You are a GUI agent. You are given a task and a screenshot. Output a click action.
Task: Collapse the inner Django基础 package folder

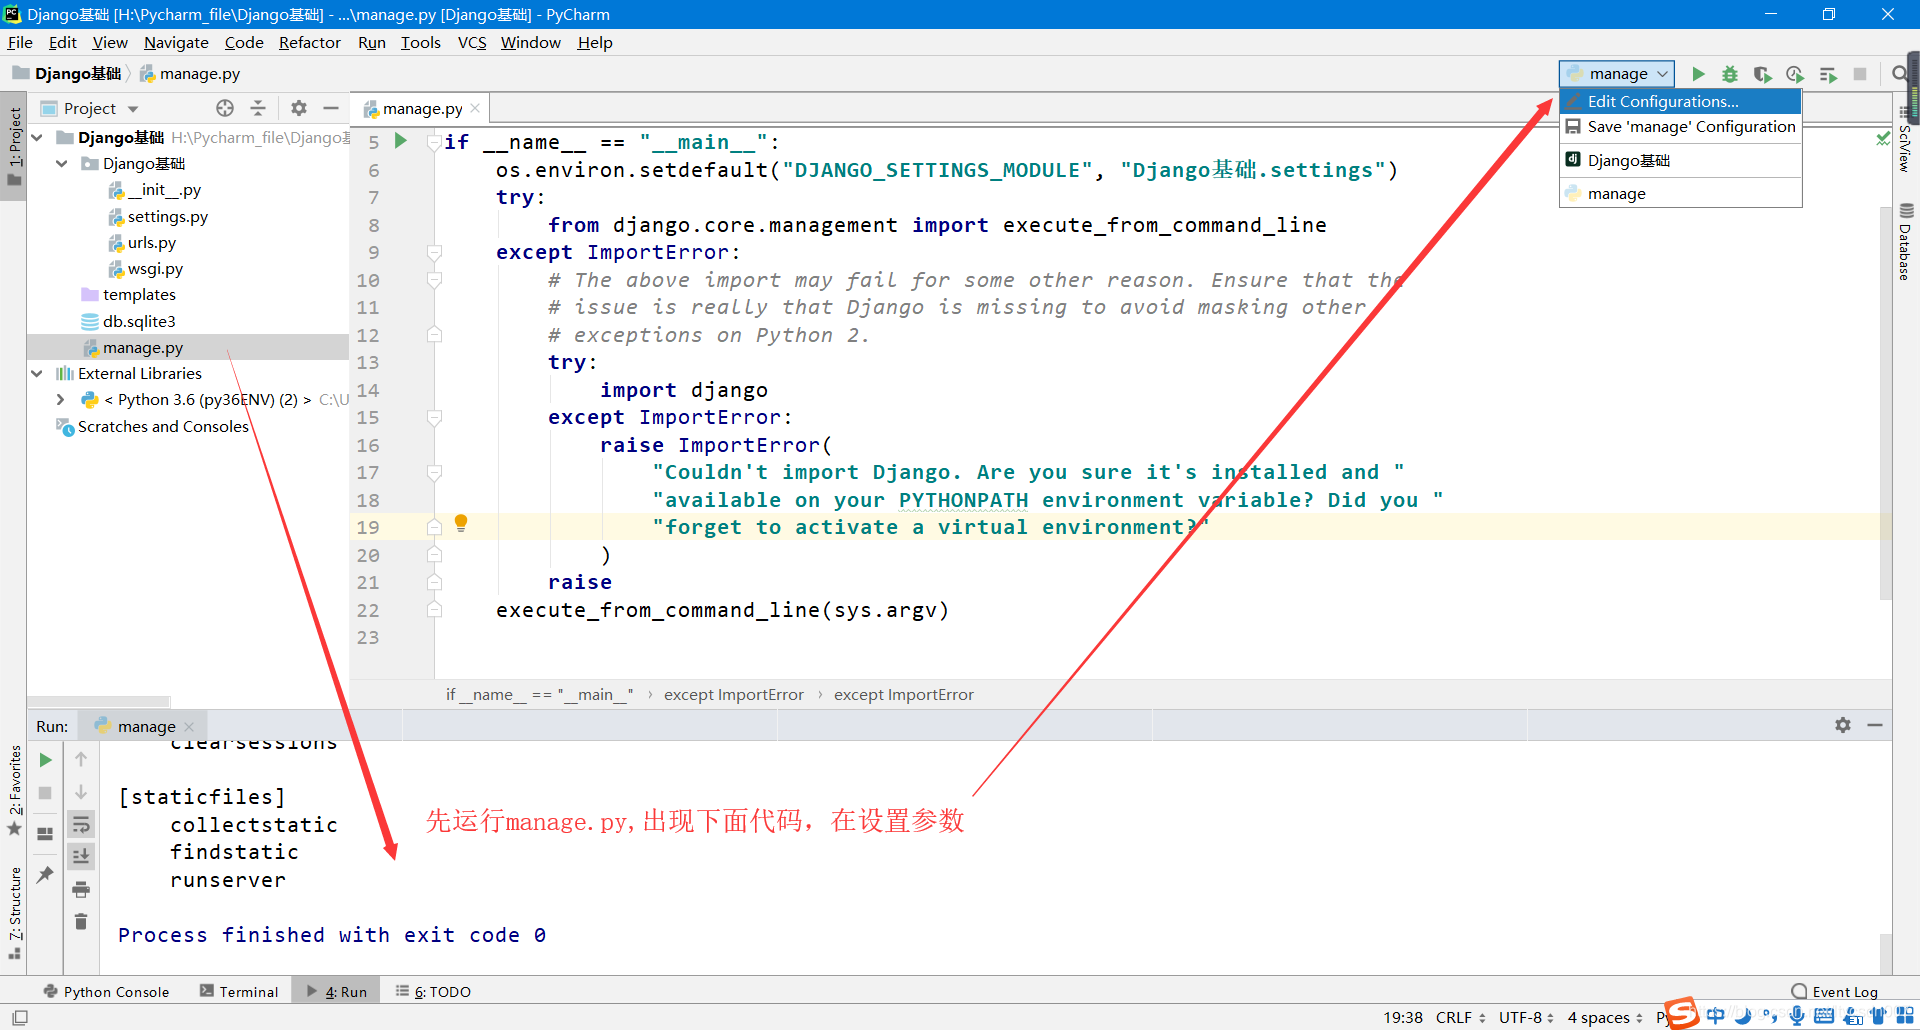(x=62, y=163)
